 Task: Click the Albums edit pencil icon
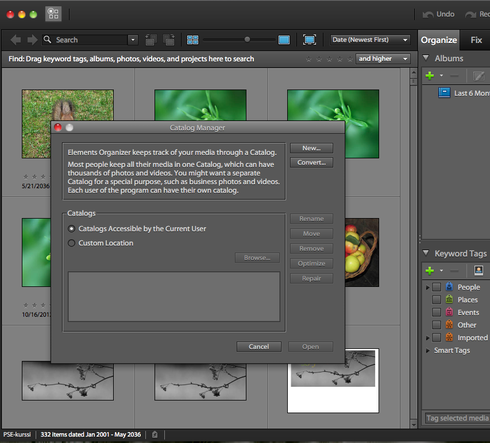coord(479,76)
